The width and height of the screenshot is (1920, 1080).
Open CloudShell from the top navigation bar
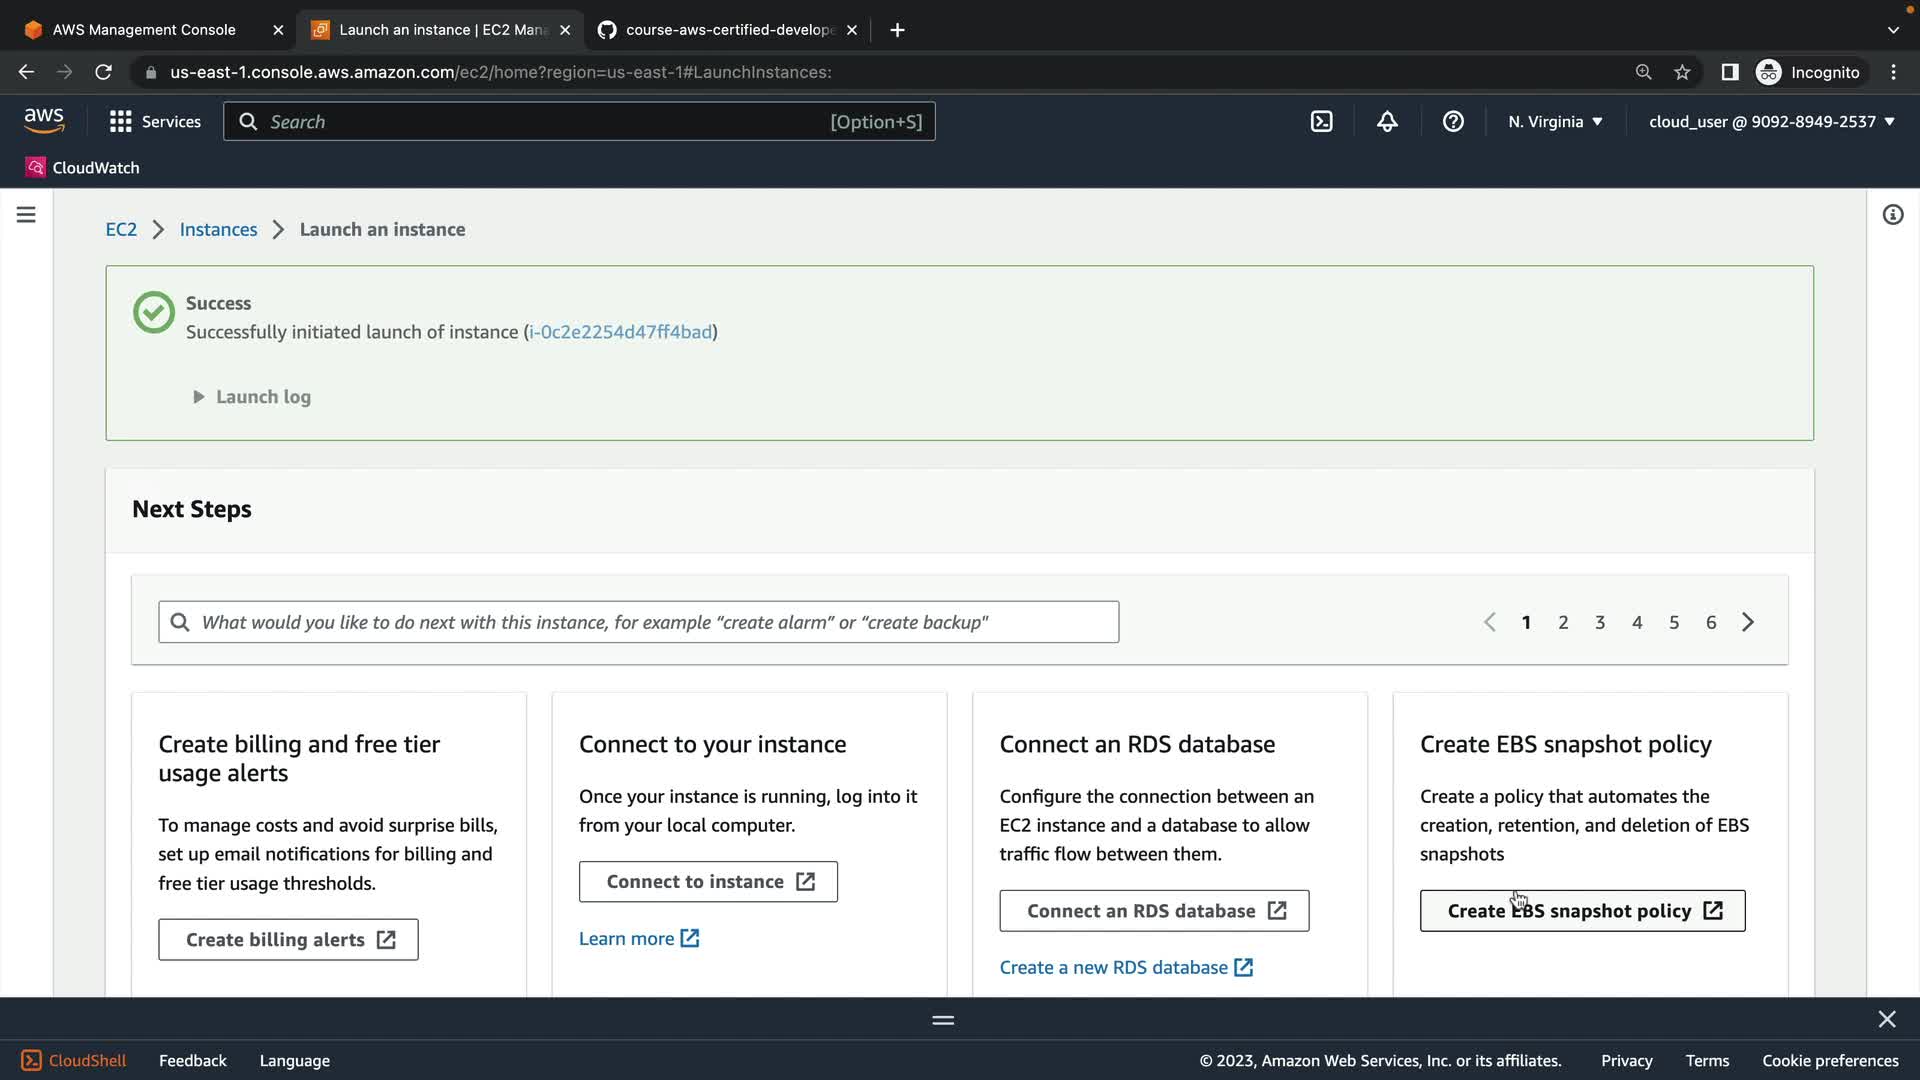[1321, 122]
